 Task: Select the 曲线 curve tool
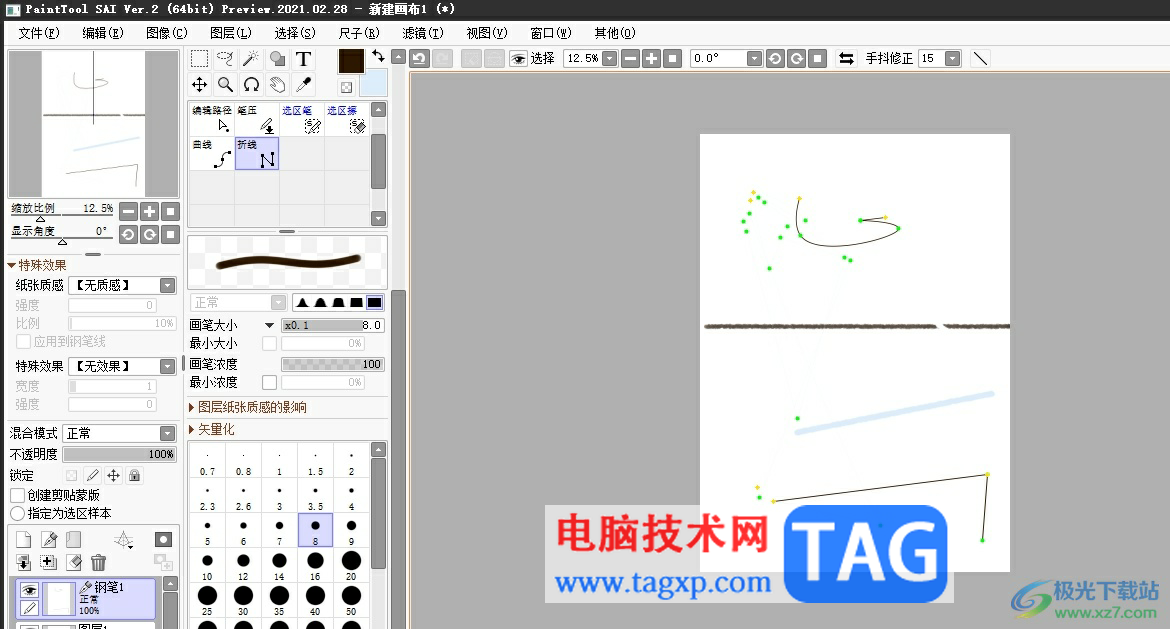(x=212, y=154)
